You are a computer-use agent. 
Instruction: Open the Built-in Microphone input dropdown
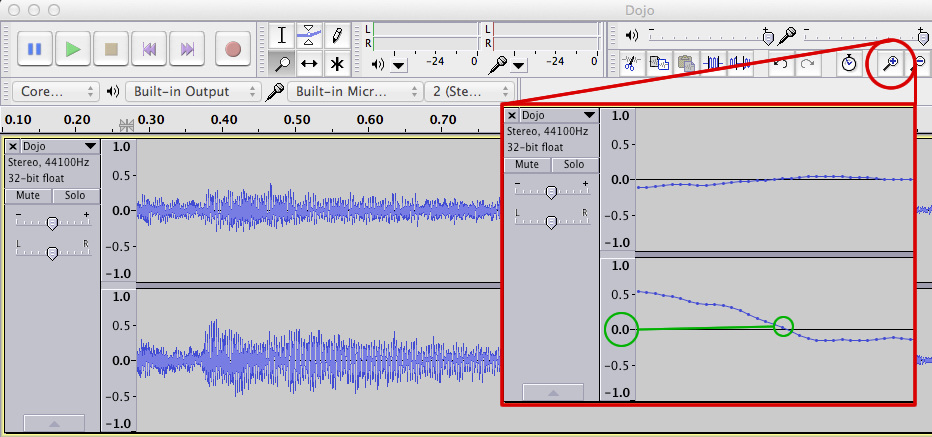click(355, 92)
